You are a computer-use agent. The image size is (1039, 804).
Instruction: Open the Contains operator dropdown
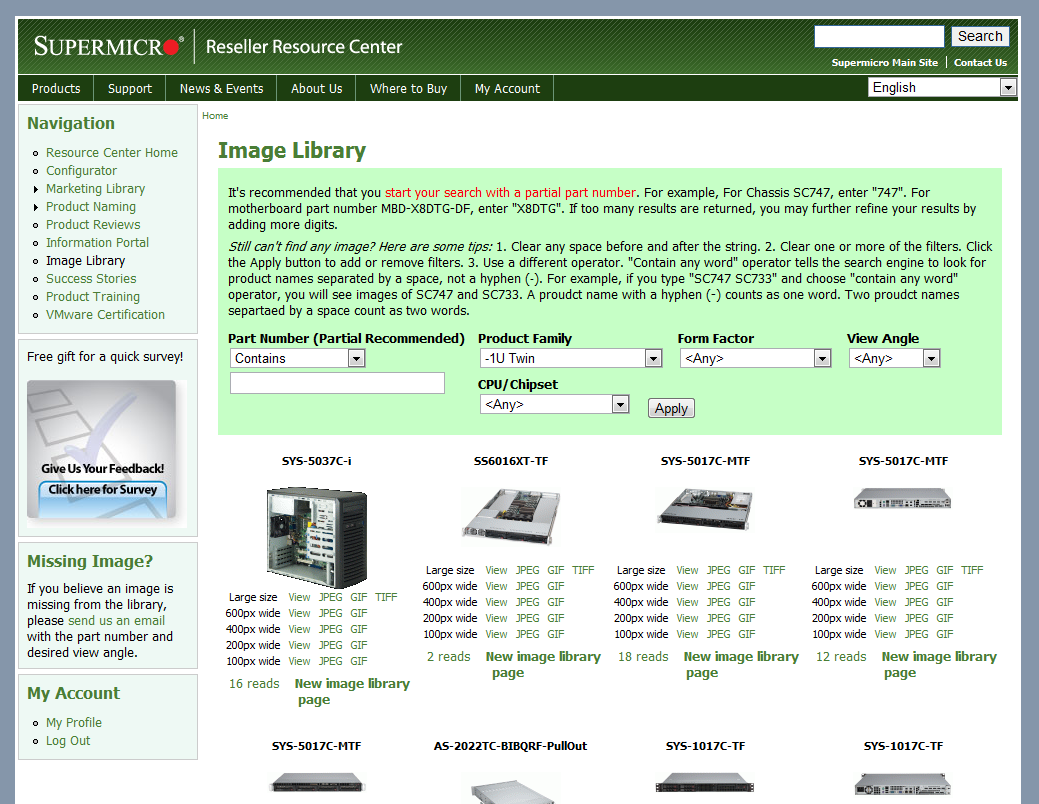click(298, 359)
